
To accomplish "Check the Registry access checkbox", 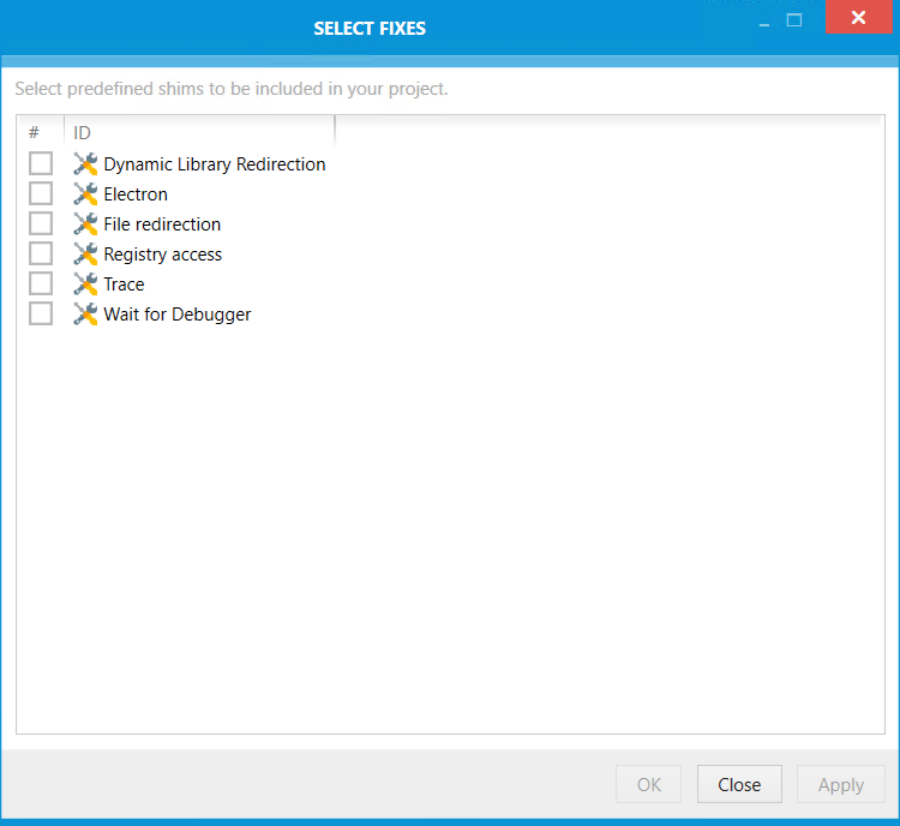I will [x=40, y=252].
